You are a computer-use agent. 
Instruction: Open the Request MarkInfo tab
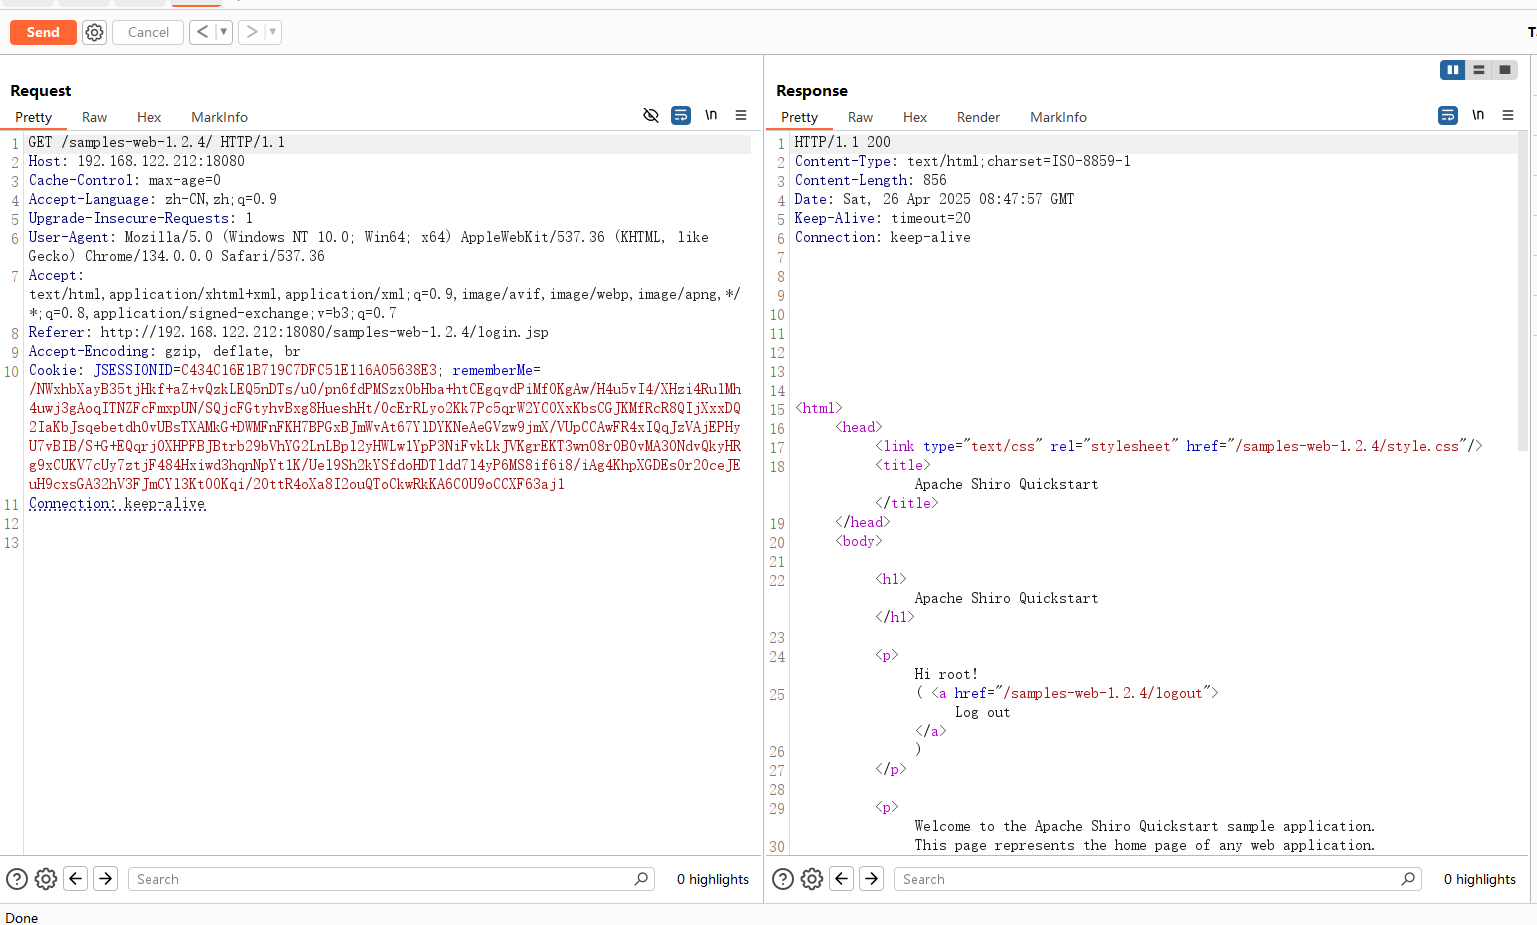[219, 117]
